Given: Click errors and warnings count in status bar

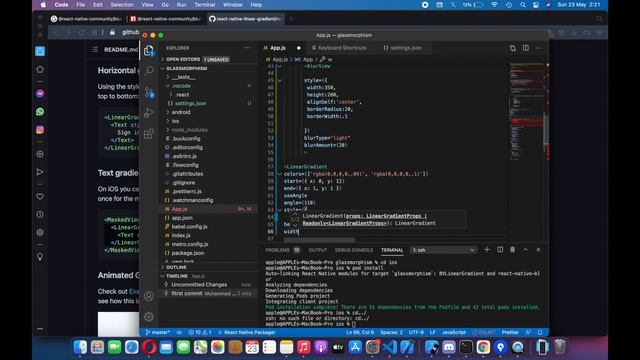Looking at the screenshot, I should click(x=200, y=332).
